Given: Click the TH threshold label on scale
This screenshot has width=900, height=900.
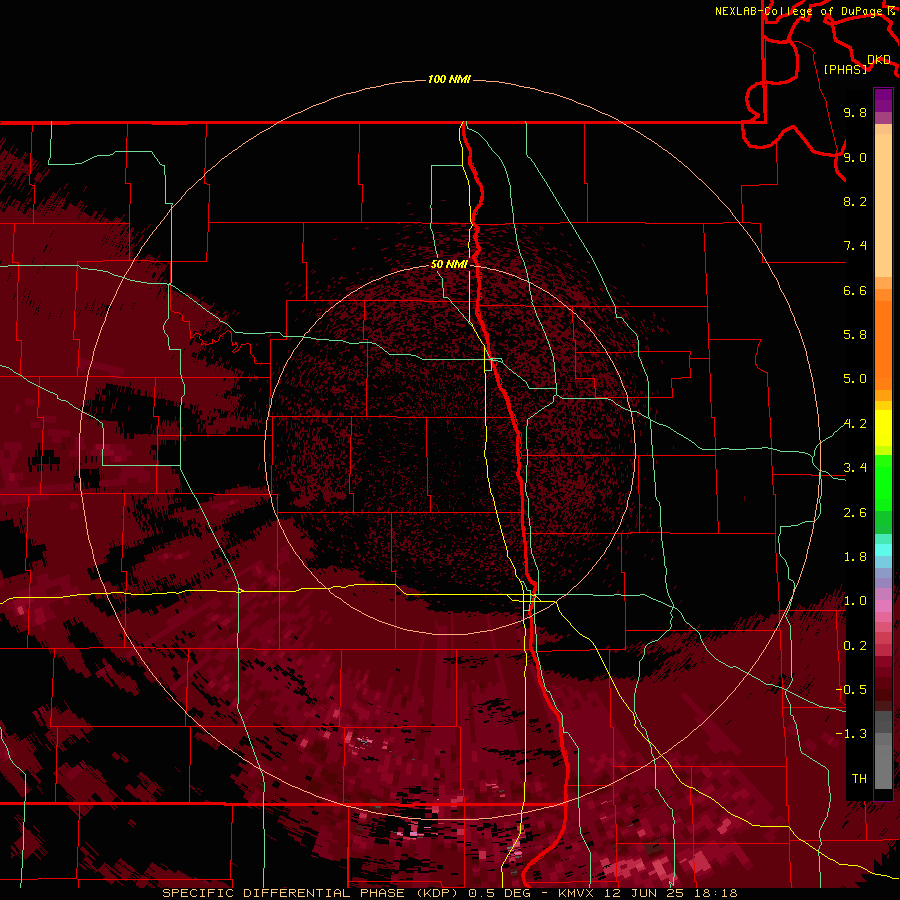Looking at the screenshot, I should [x=859, y=779].
